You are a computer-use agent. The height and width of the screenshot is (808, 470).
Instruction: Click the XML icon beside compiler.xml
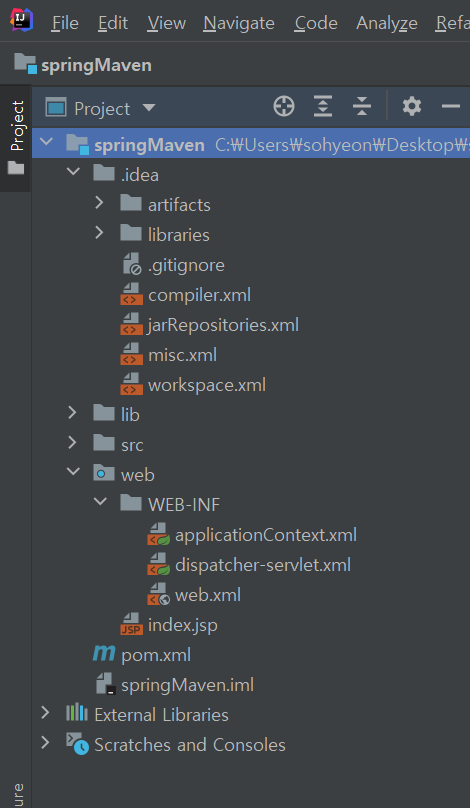[131, 295]
